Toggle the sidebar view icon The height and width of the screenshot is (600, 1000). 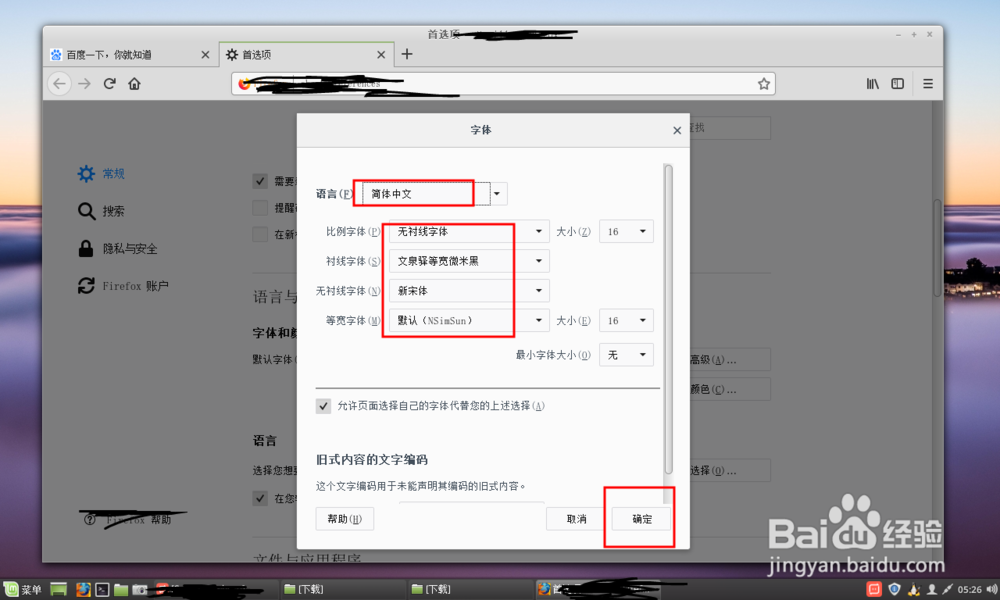click(899, 84)
